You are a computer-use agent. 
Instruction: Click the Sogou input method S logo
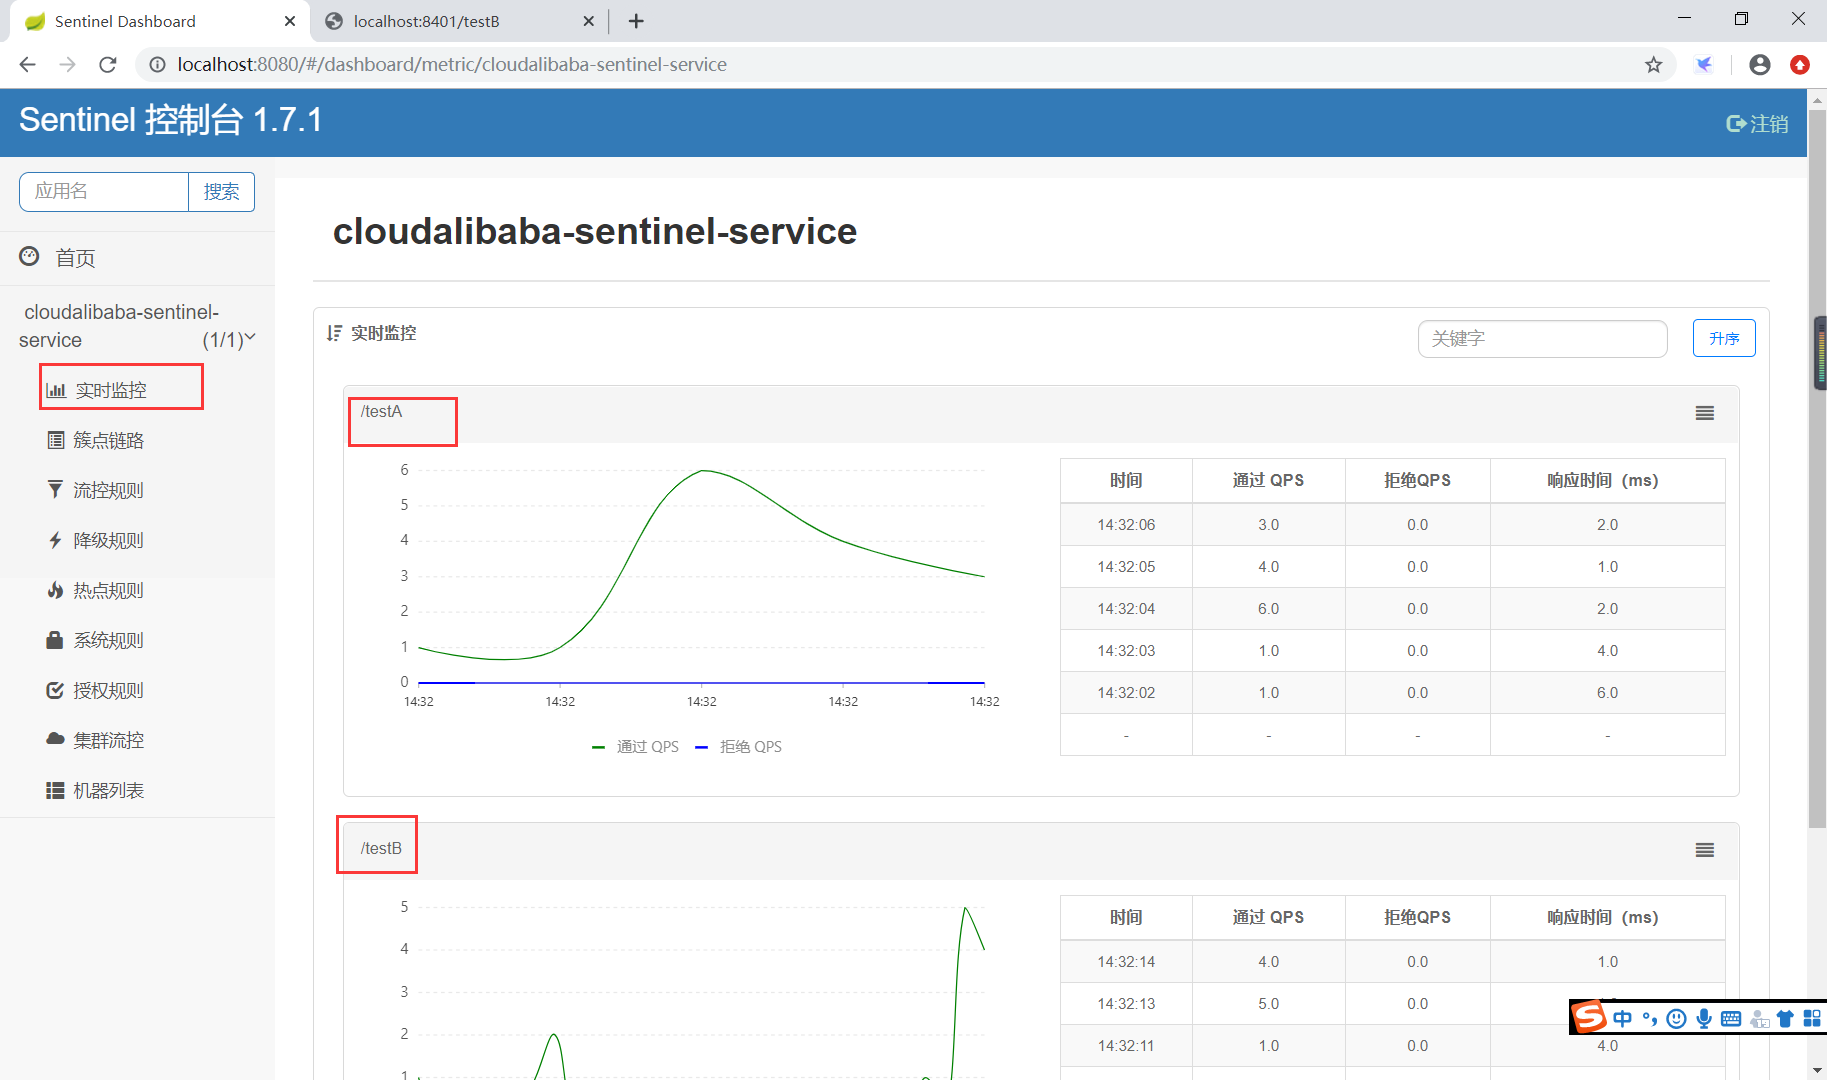[x=1589, y=1018]
